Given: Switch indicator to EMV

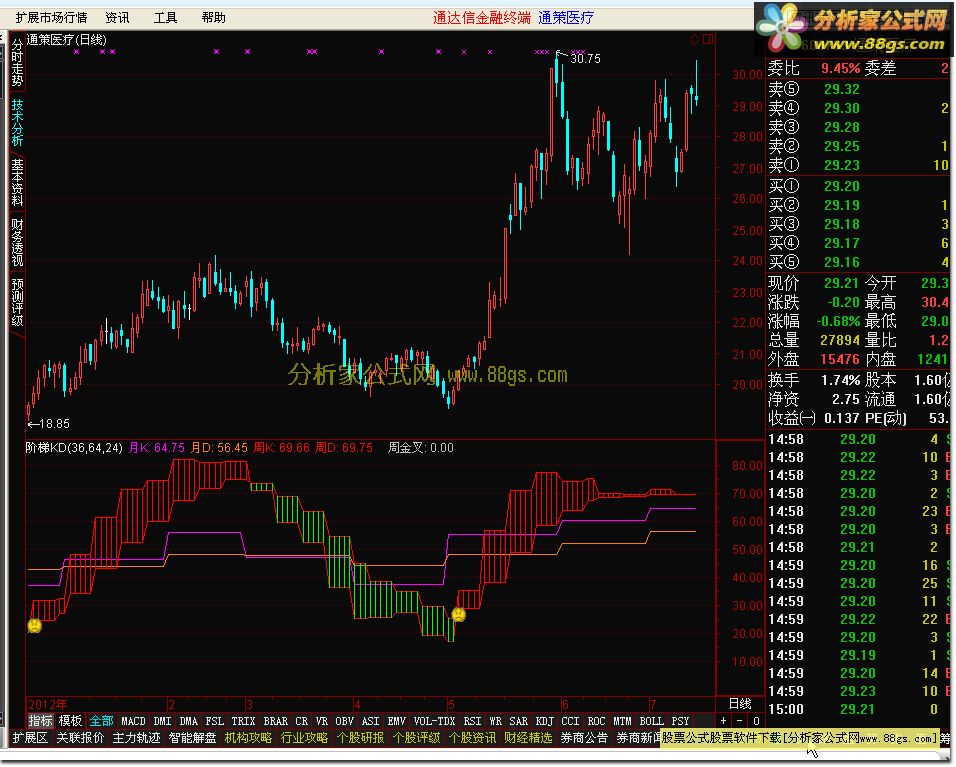Looking at the screenshot, I should tap(396, 721).
